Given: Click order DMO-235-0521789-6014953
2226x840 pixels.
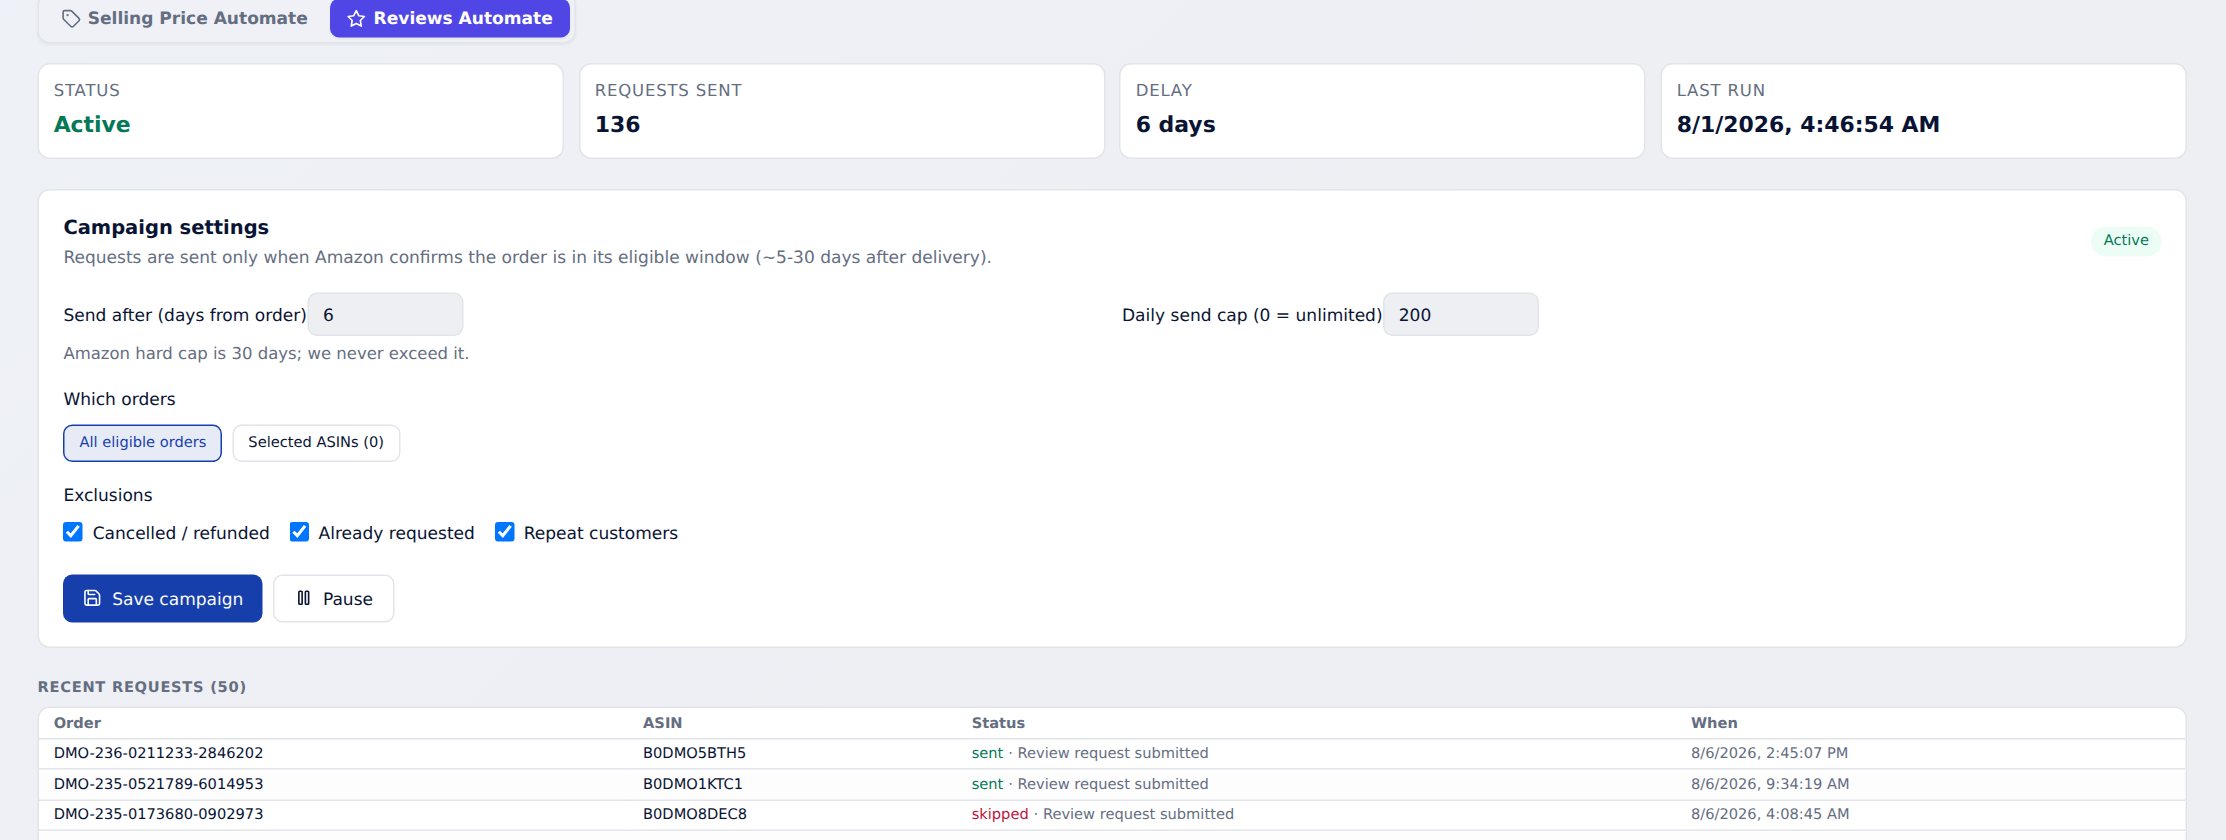Looking at the screenshot, I should (x=158, y=784).
